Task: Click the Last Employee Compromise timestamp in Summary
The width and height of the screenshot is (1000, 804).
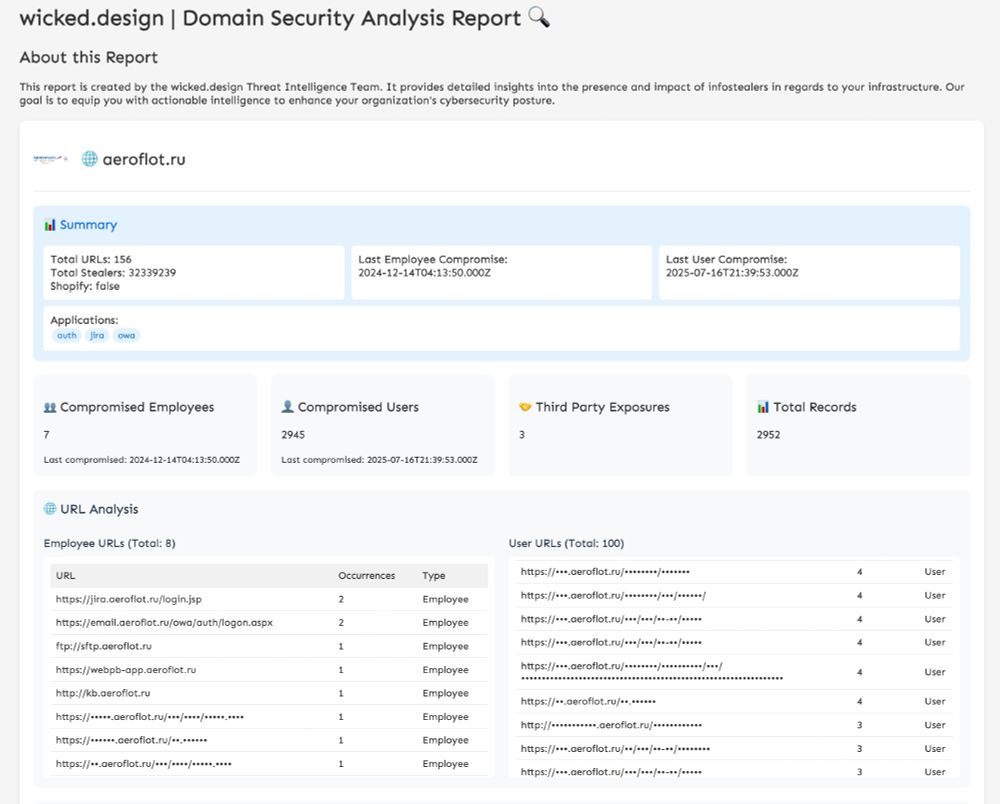Action: pyautogui.click(x=424, y=273)
